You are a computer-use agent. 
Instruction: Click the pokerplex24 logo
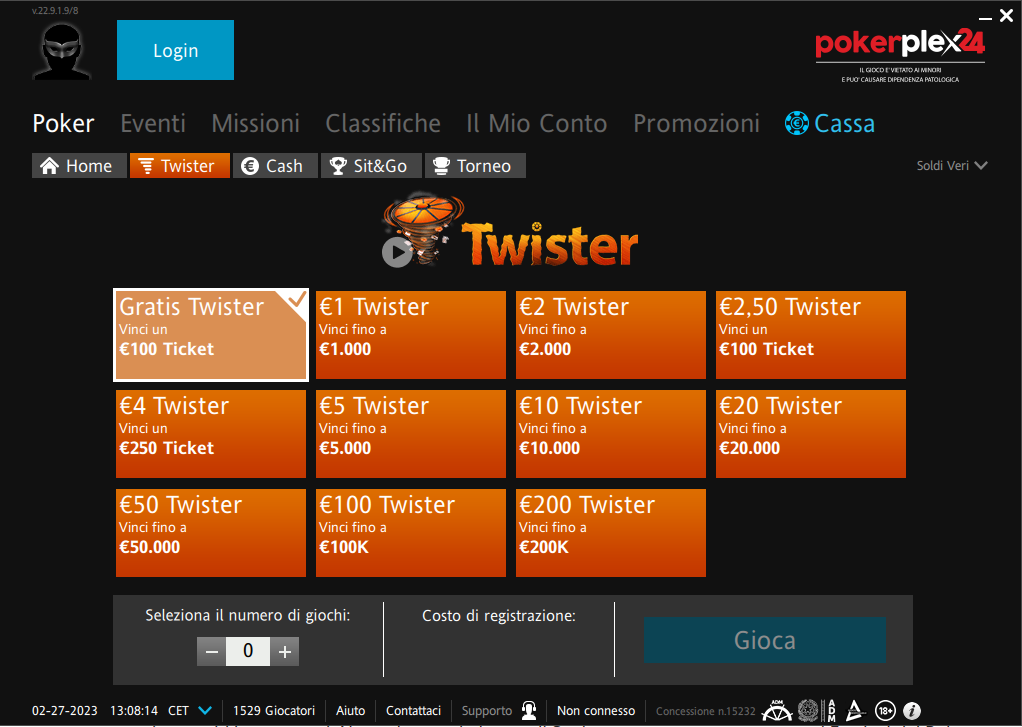(899, 45)
